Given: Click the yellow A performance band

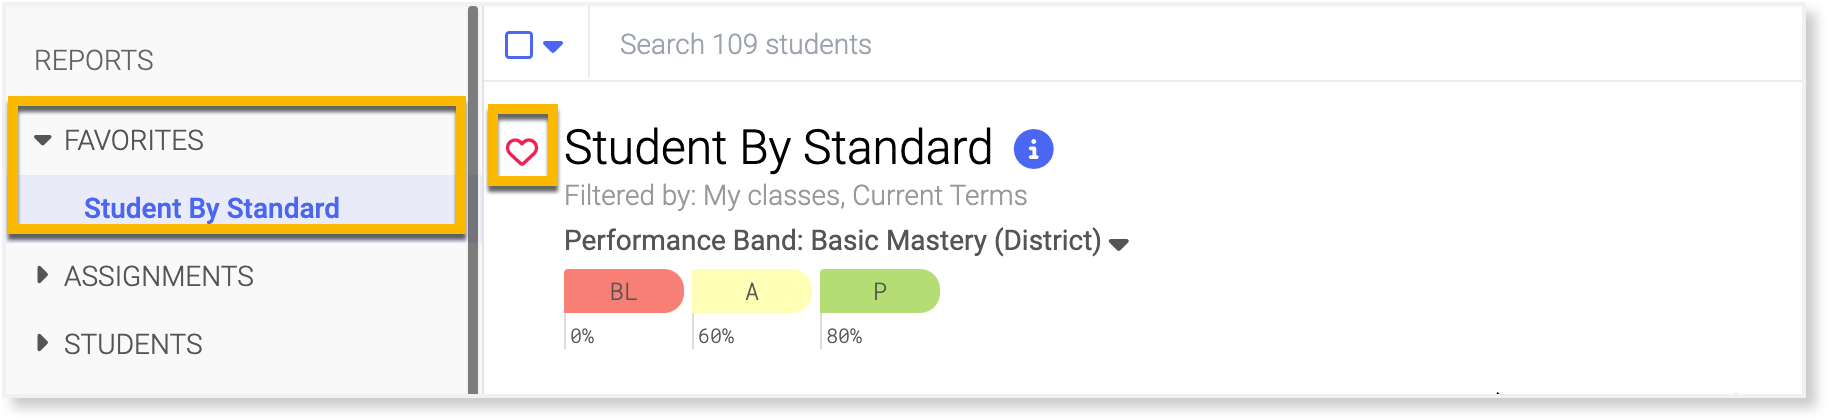Looking at the screenshot, I should click(751, 291).
